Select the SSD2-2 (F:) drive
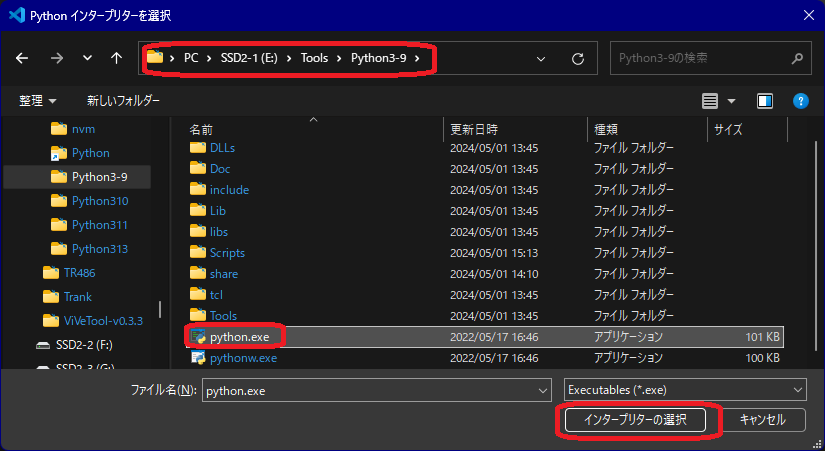The image size is (825, 451). [74, 345]
